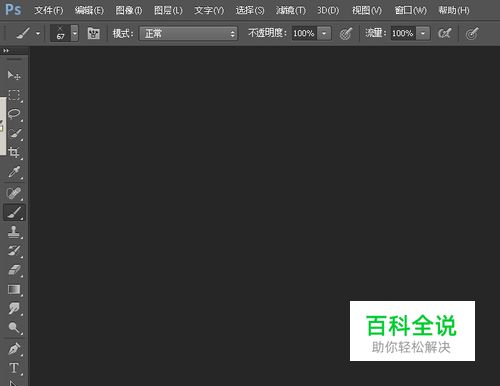500x386 pixels.
Task: Open the 视图(V) menu
Action: pyautogui.click(x=367, y=10)
